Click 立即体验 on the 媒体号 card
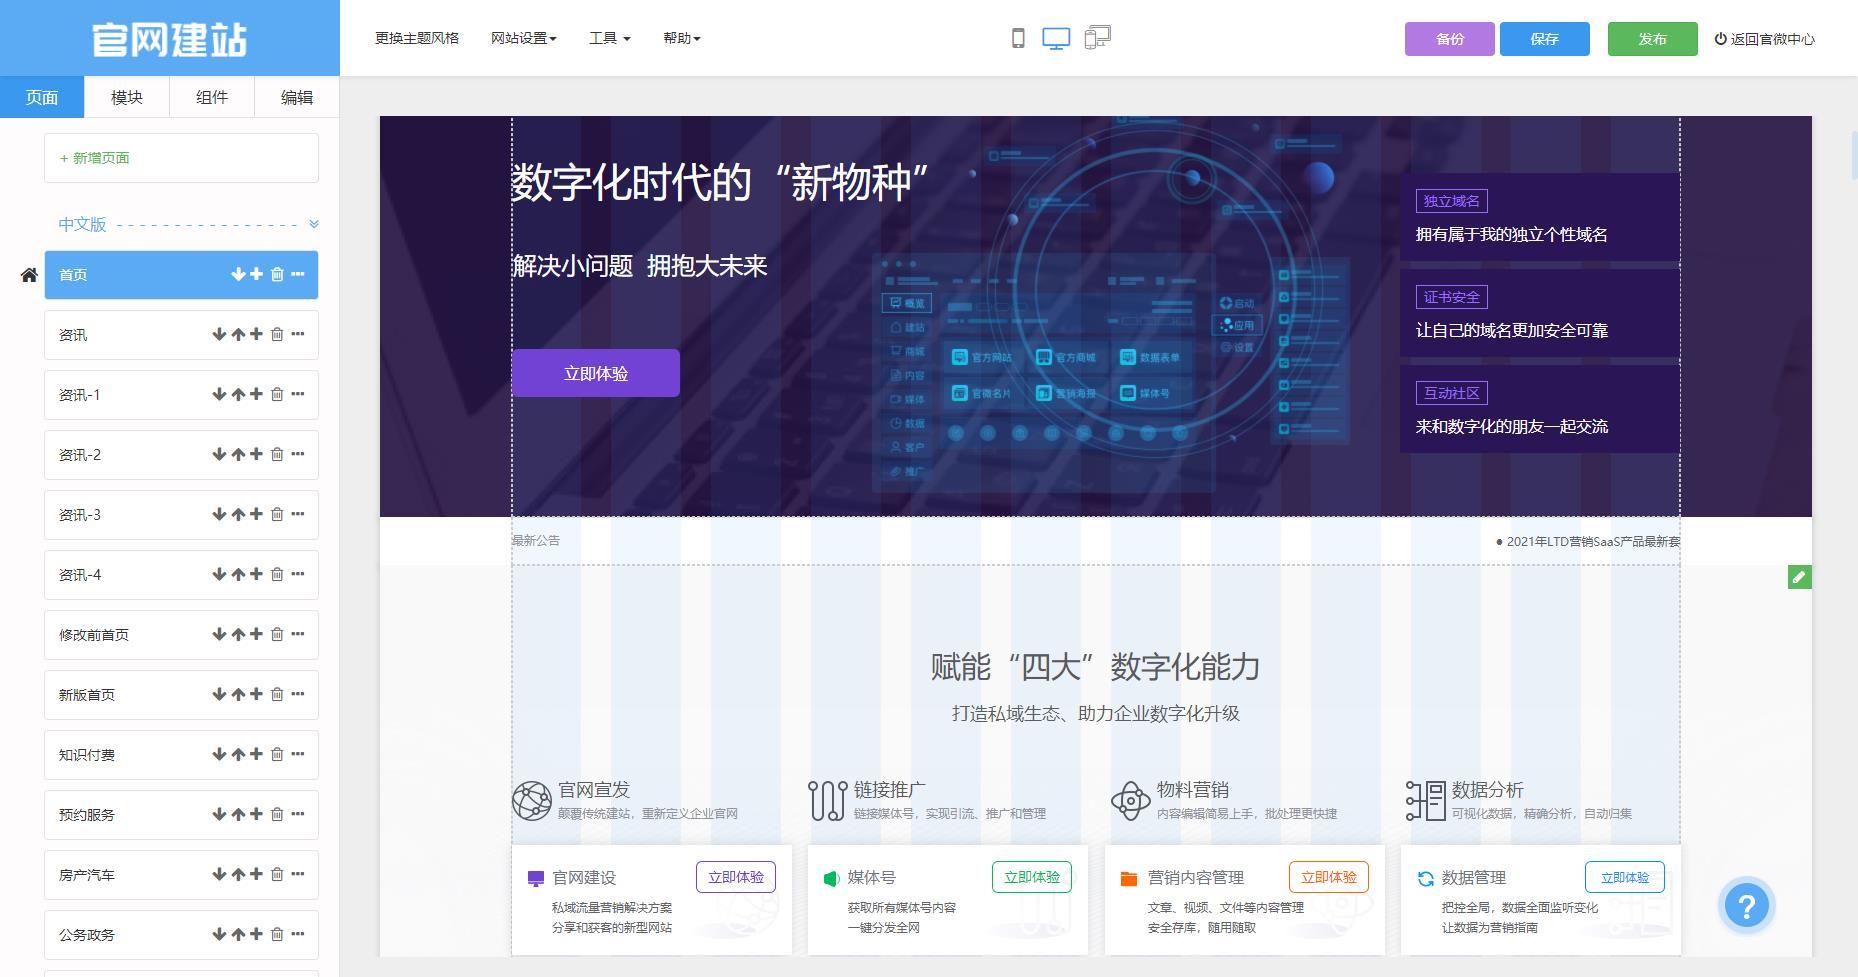The image size is (1858, 977). coord(1032,877)
